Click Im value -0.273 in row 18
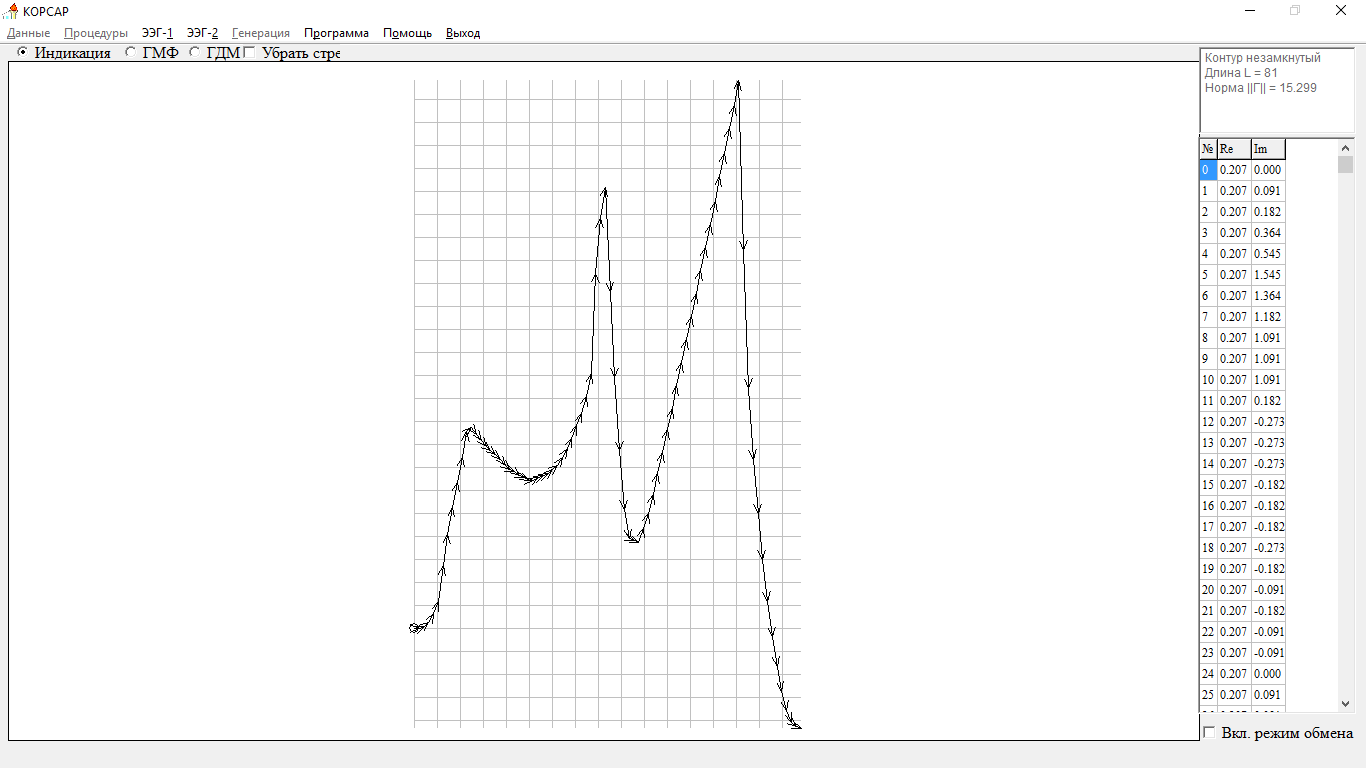This screenshot has height=768, width=1366. click(1268, 548)
